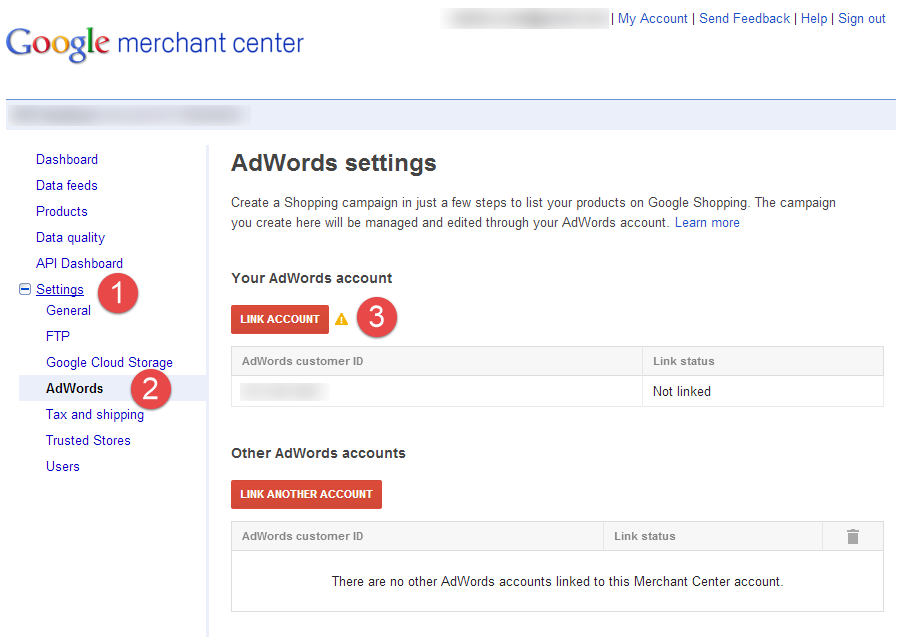902x637 pixels.
Task: Open the Help link
Action: (814, 18)
